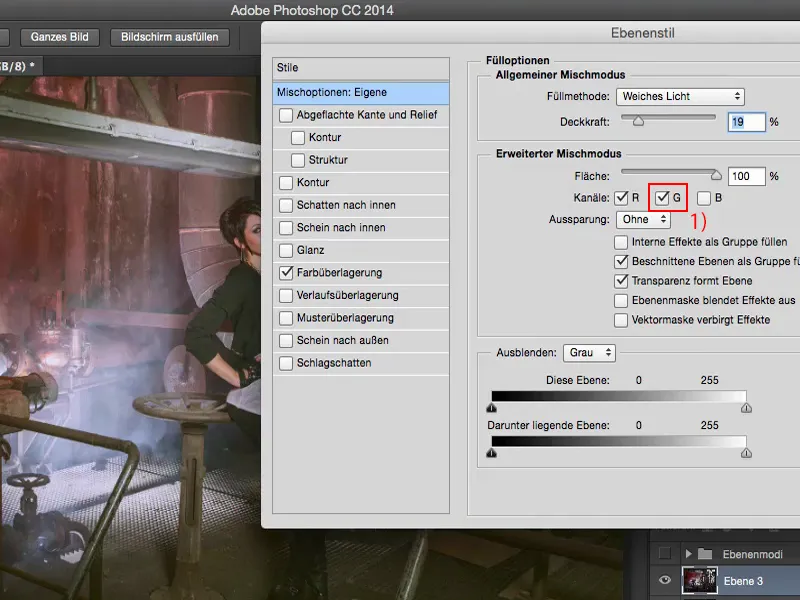Click the Schlagschatten style label
800x600 pixels.
pos(334,363)
